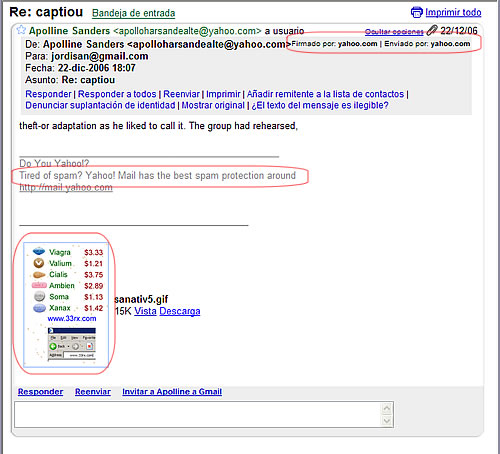Click the Imprimir link in options row
Image resolution: width=500 pixels, height=454 pixels.
(x=223, y=94)
